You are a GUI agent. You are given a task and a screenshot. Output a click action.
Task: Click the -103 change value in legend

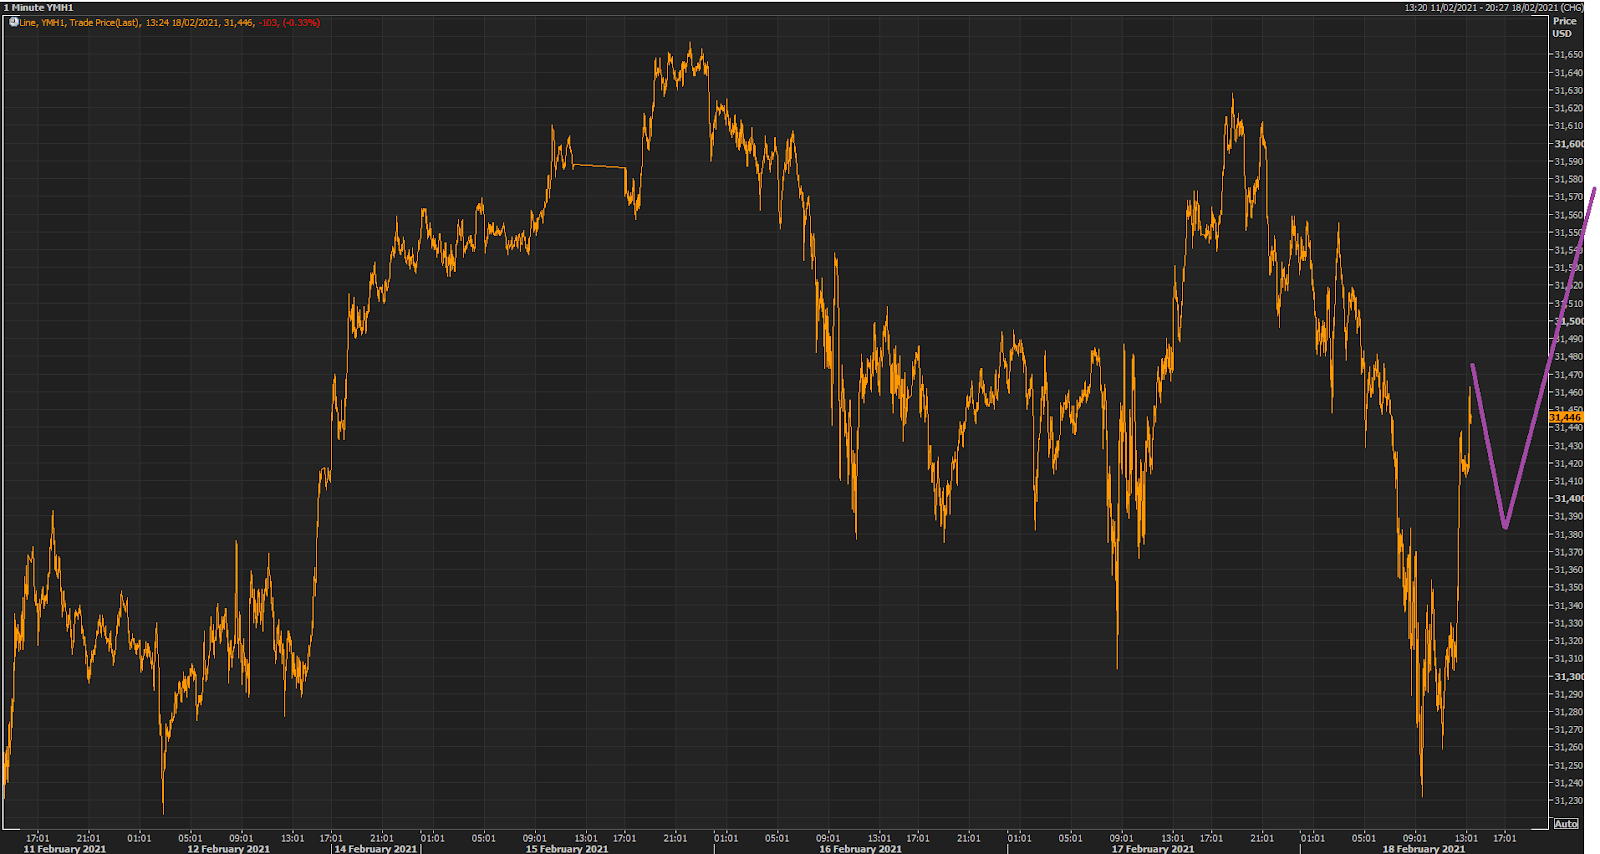268,22
